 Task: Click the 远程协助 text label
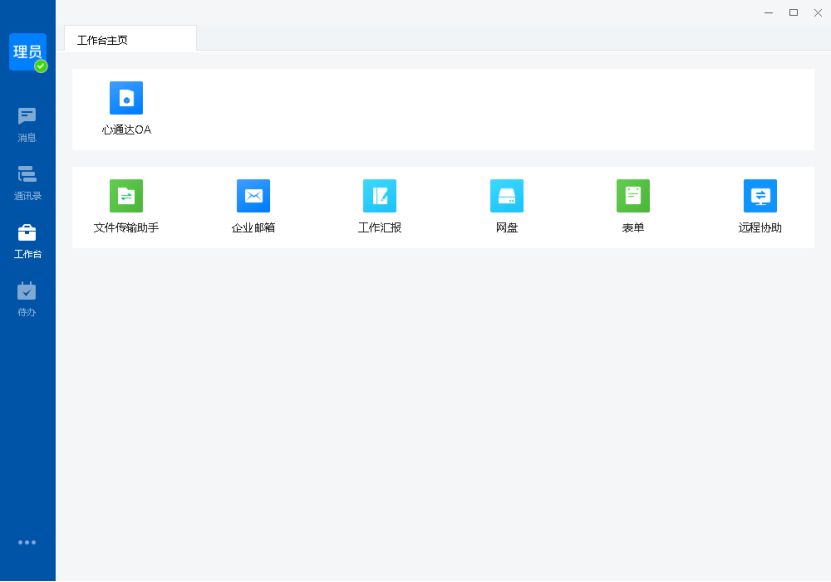click(x=760, y=227)
